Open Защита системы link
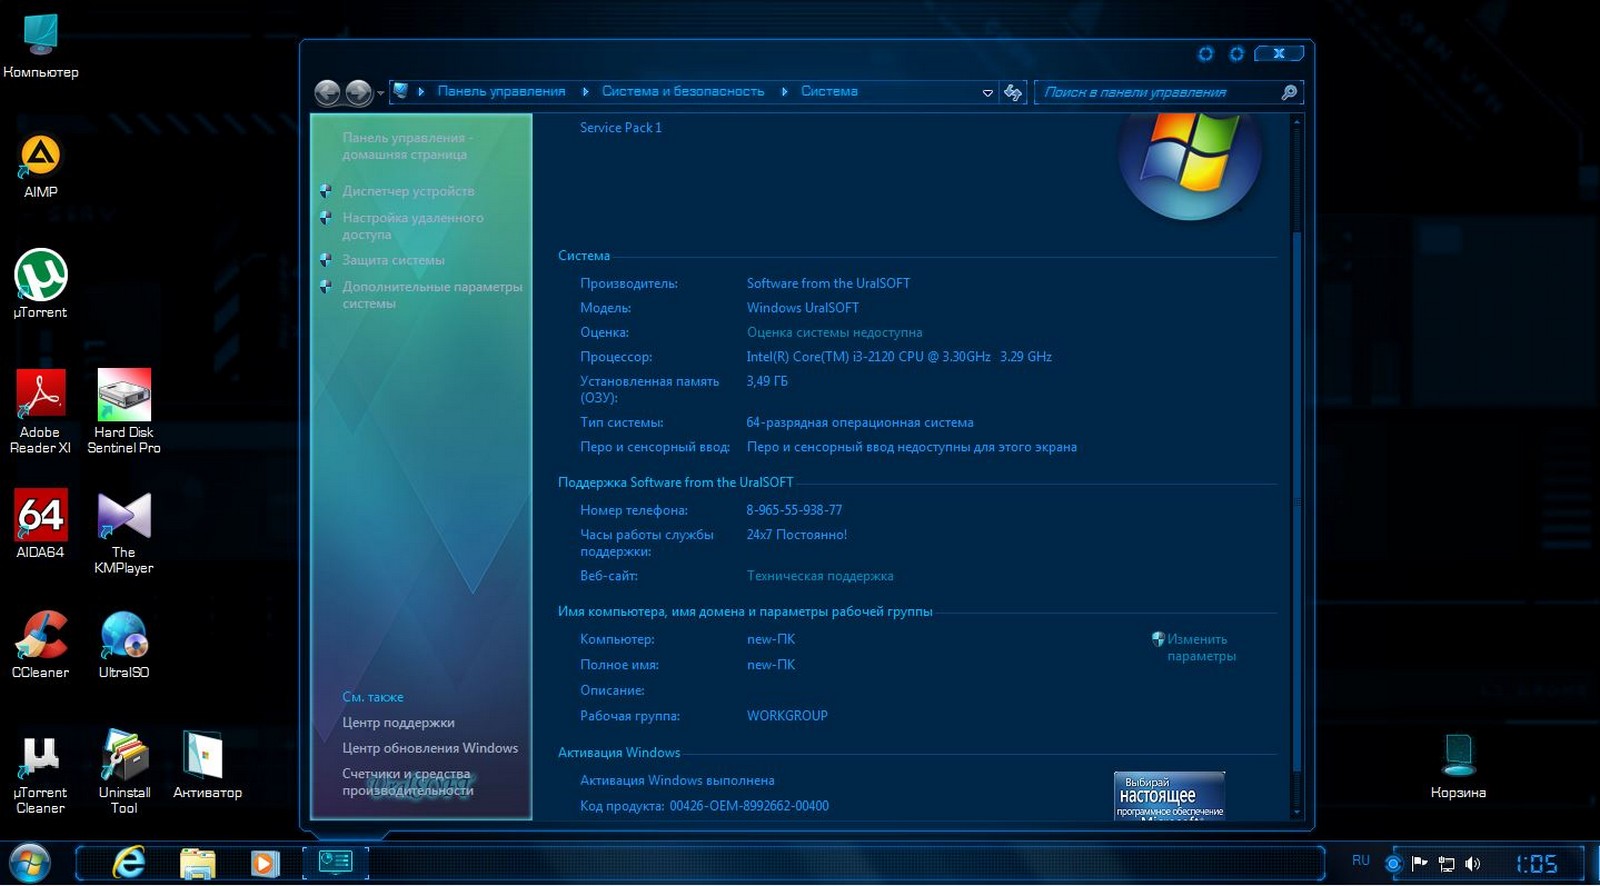Viewport: 1600px width, 886px height. pos(393,260)
